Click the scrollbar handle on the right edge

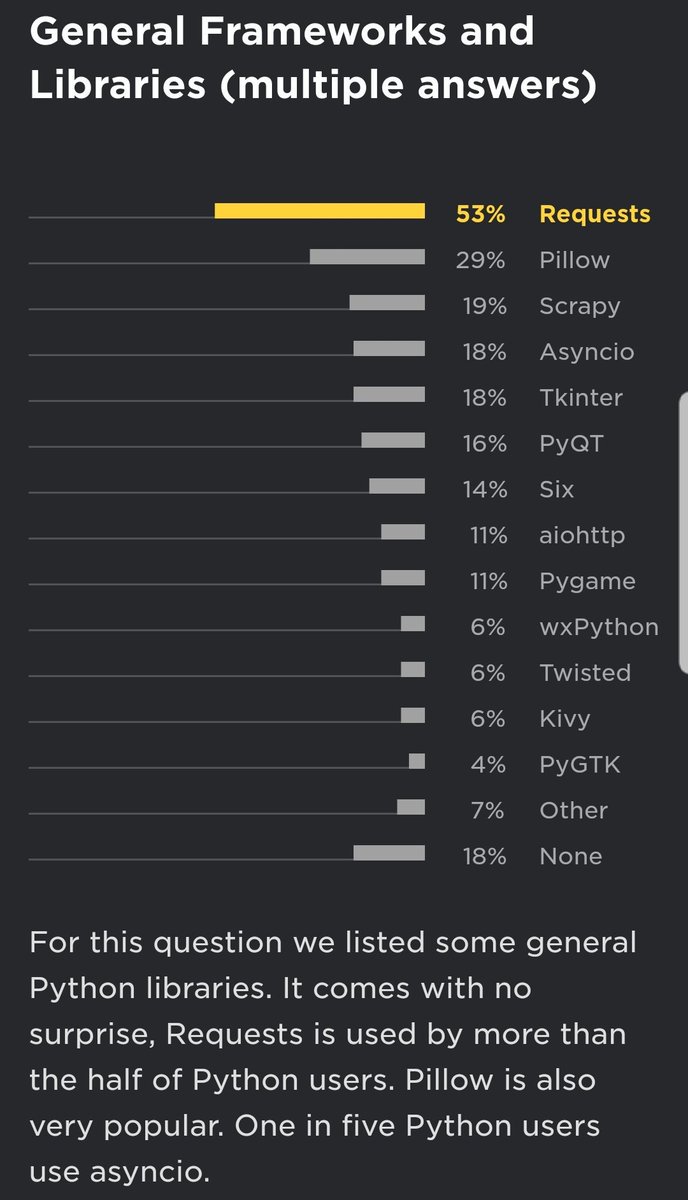(683, 532)
